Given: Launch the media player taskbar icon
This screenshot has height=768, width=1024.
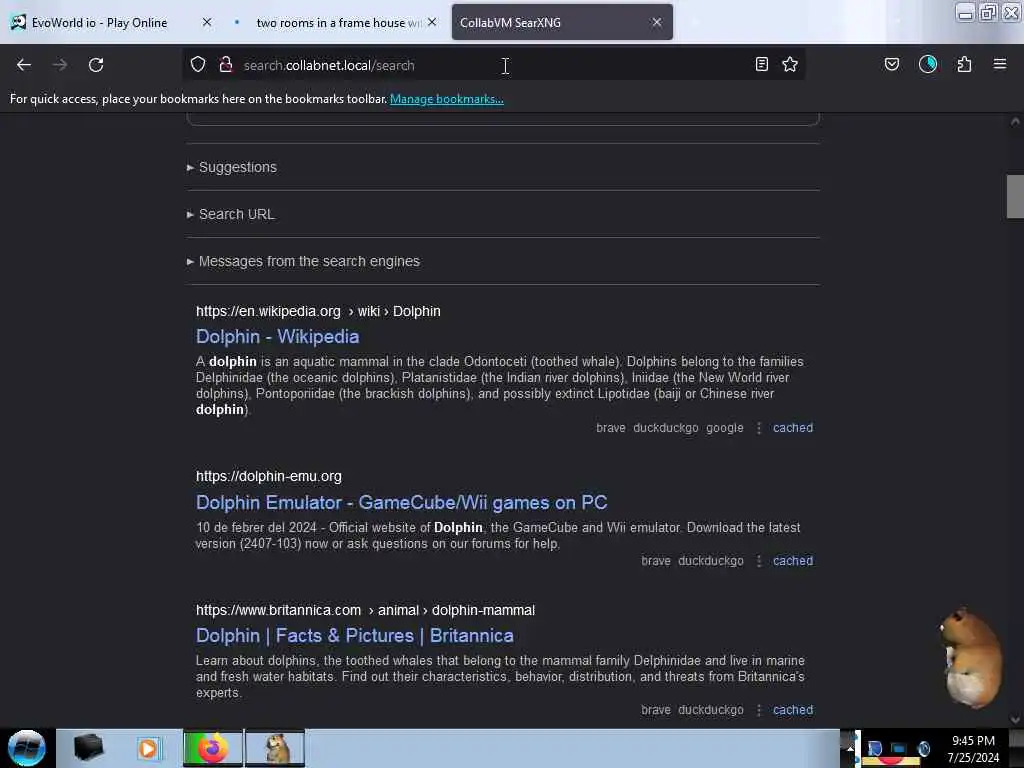Looking at the screenshot, I should click(148, 748).
